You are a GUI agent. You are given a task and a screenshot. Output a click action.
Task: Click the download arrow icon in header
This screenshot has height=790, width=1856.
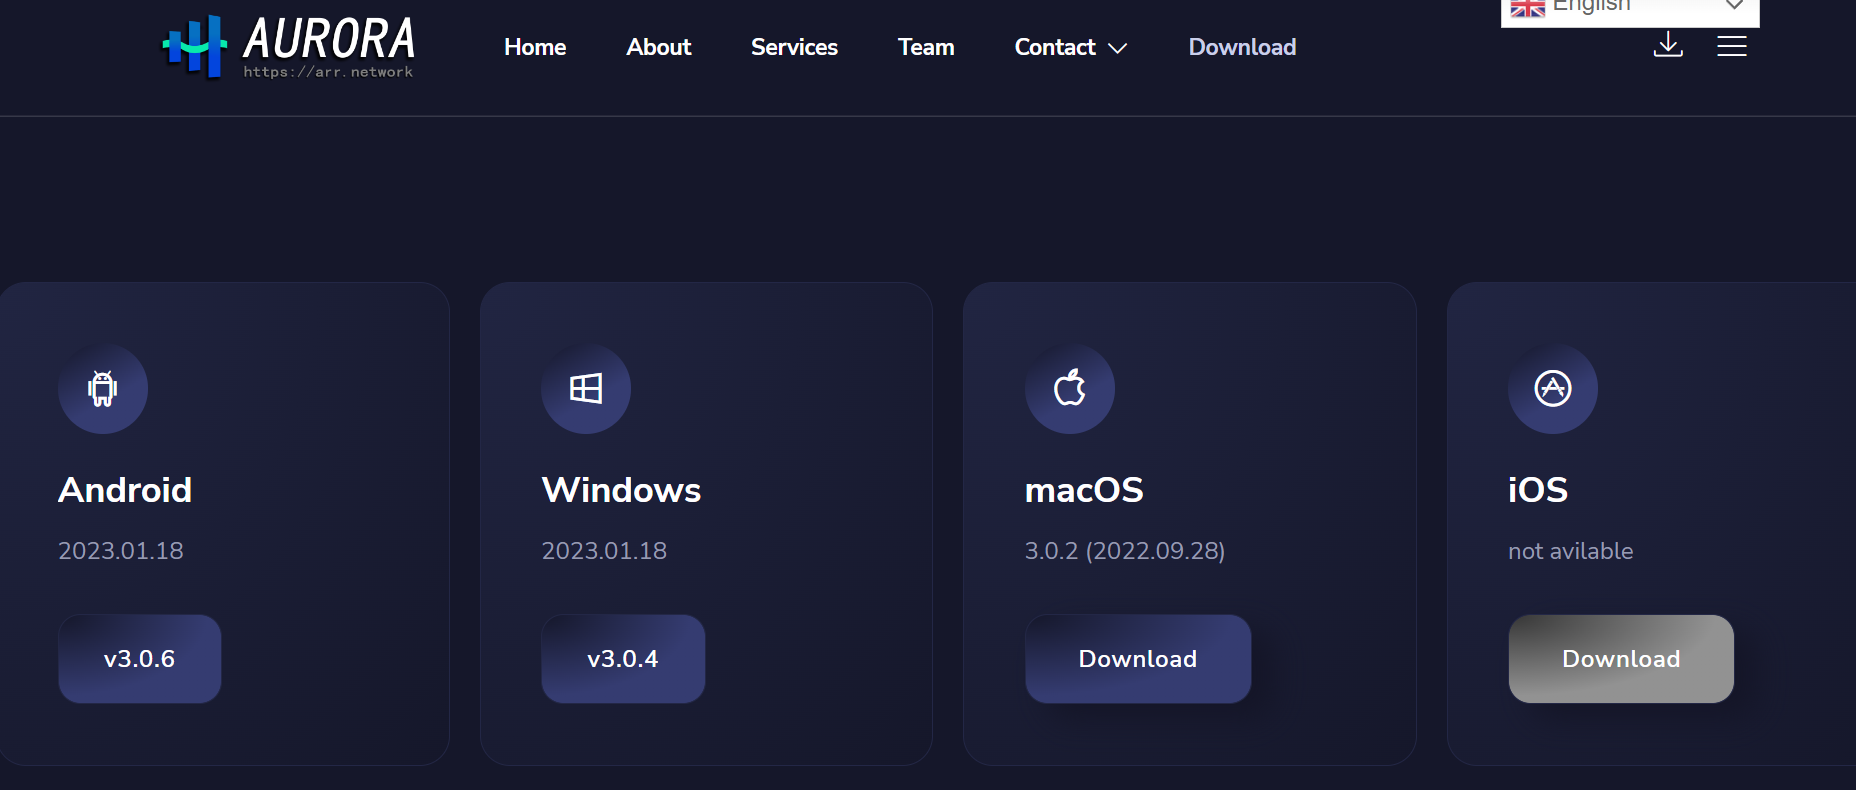(1668, 45)
